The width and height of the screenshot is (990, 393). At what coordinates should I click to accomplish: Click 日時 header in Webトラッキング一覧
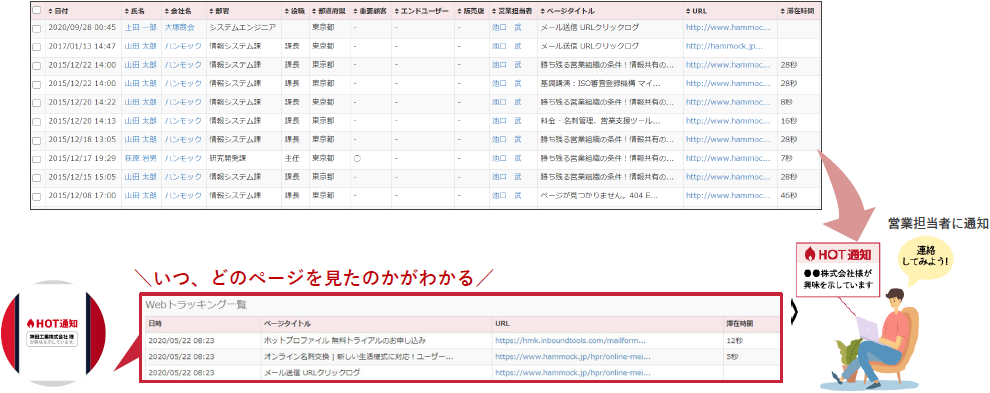pos(154,323)
